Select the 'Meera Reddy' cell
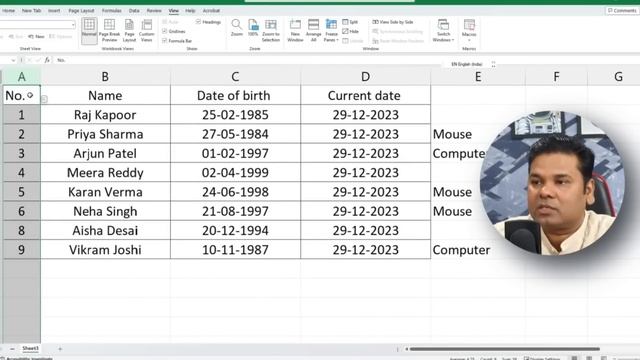 [x=105, y=173]
